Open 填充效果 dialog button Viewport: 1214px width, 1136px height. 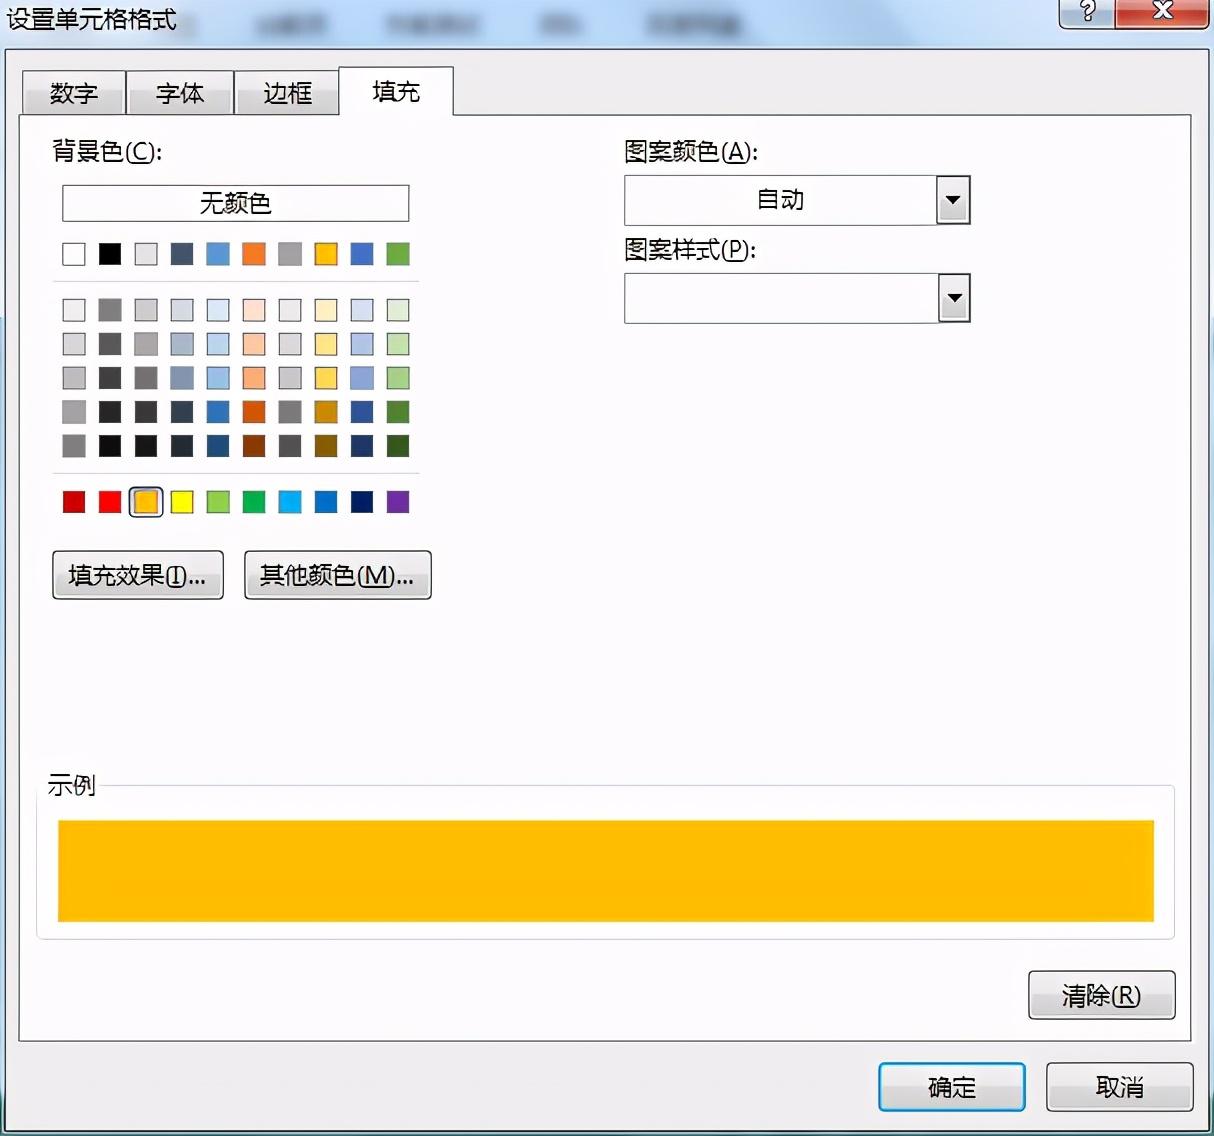137,575
